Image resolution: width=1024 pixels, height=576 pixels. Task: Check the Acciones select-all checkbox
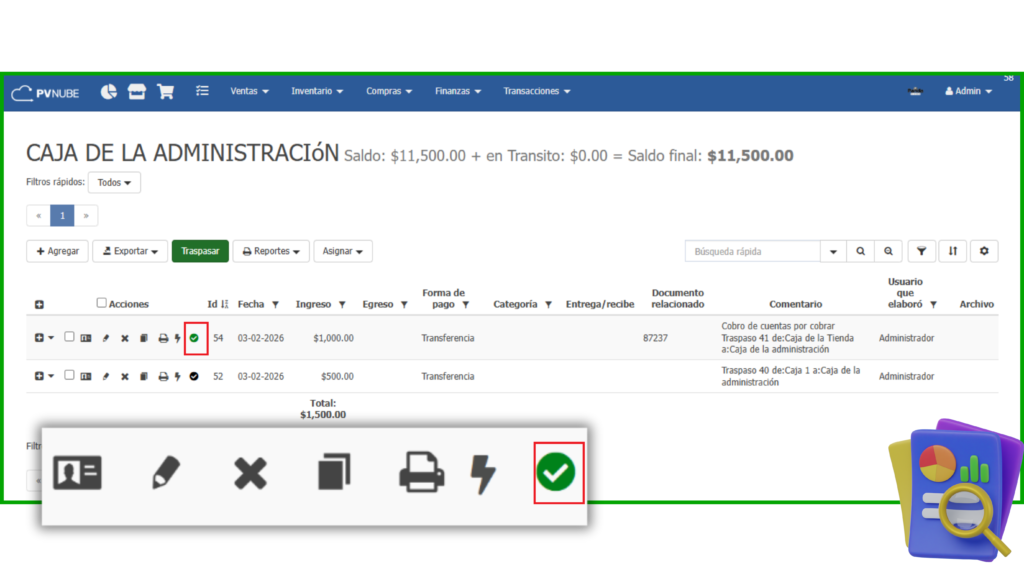click(x=101, y=303)
